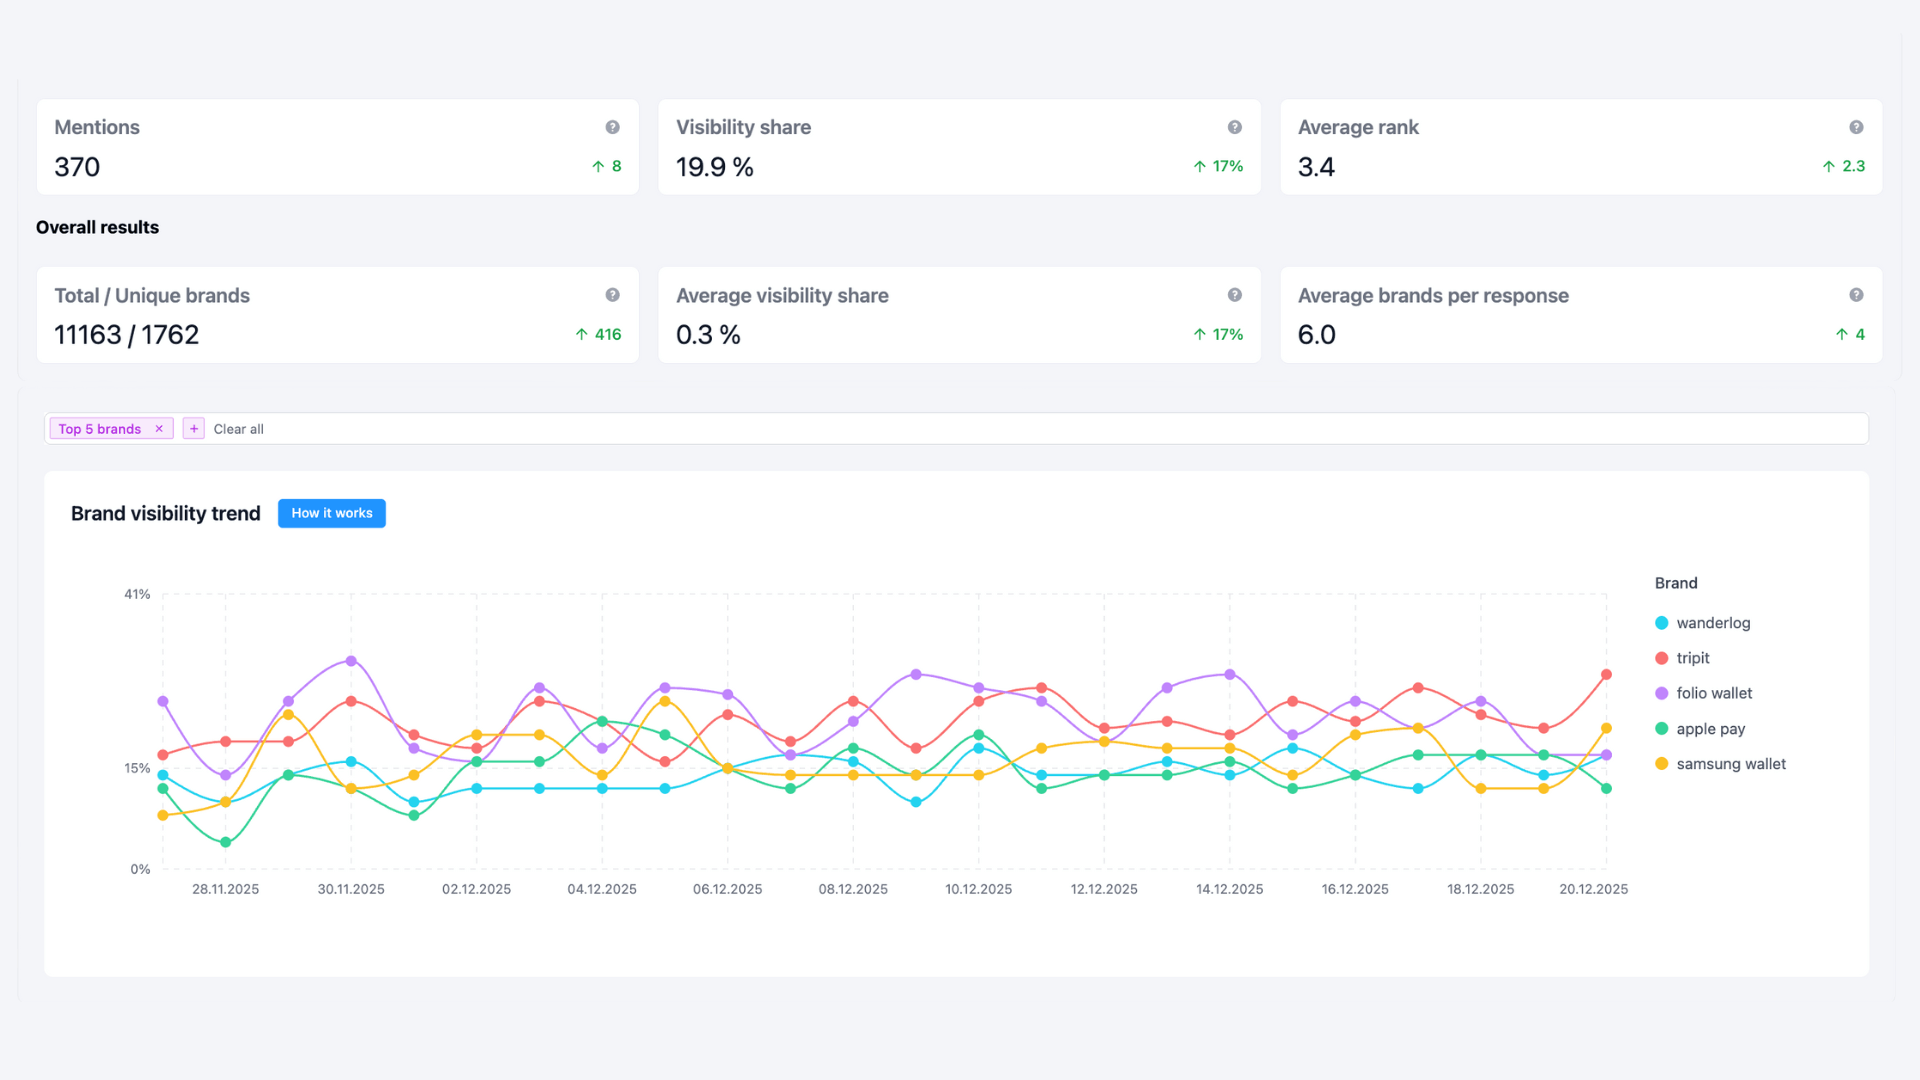The image size is (1920, 1080).
Task: Remove the Top 5 brands filter tag
Action: click(x=159, y=429)
